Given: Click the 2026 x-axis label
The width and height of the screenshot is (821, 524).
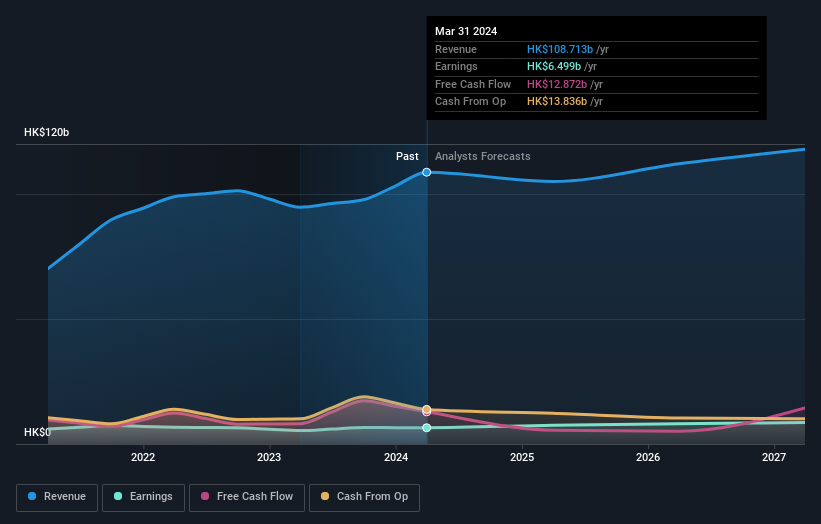Looking at the screenshot, I should pos(648,457).
